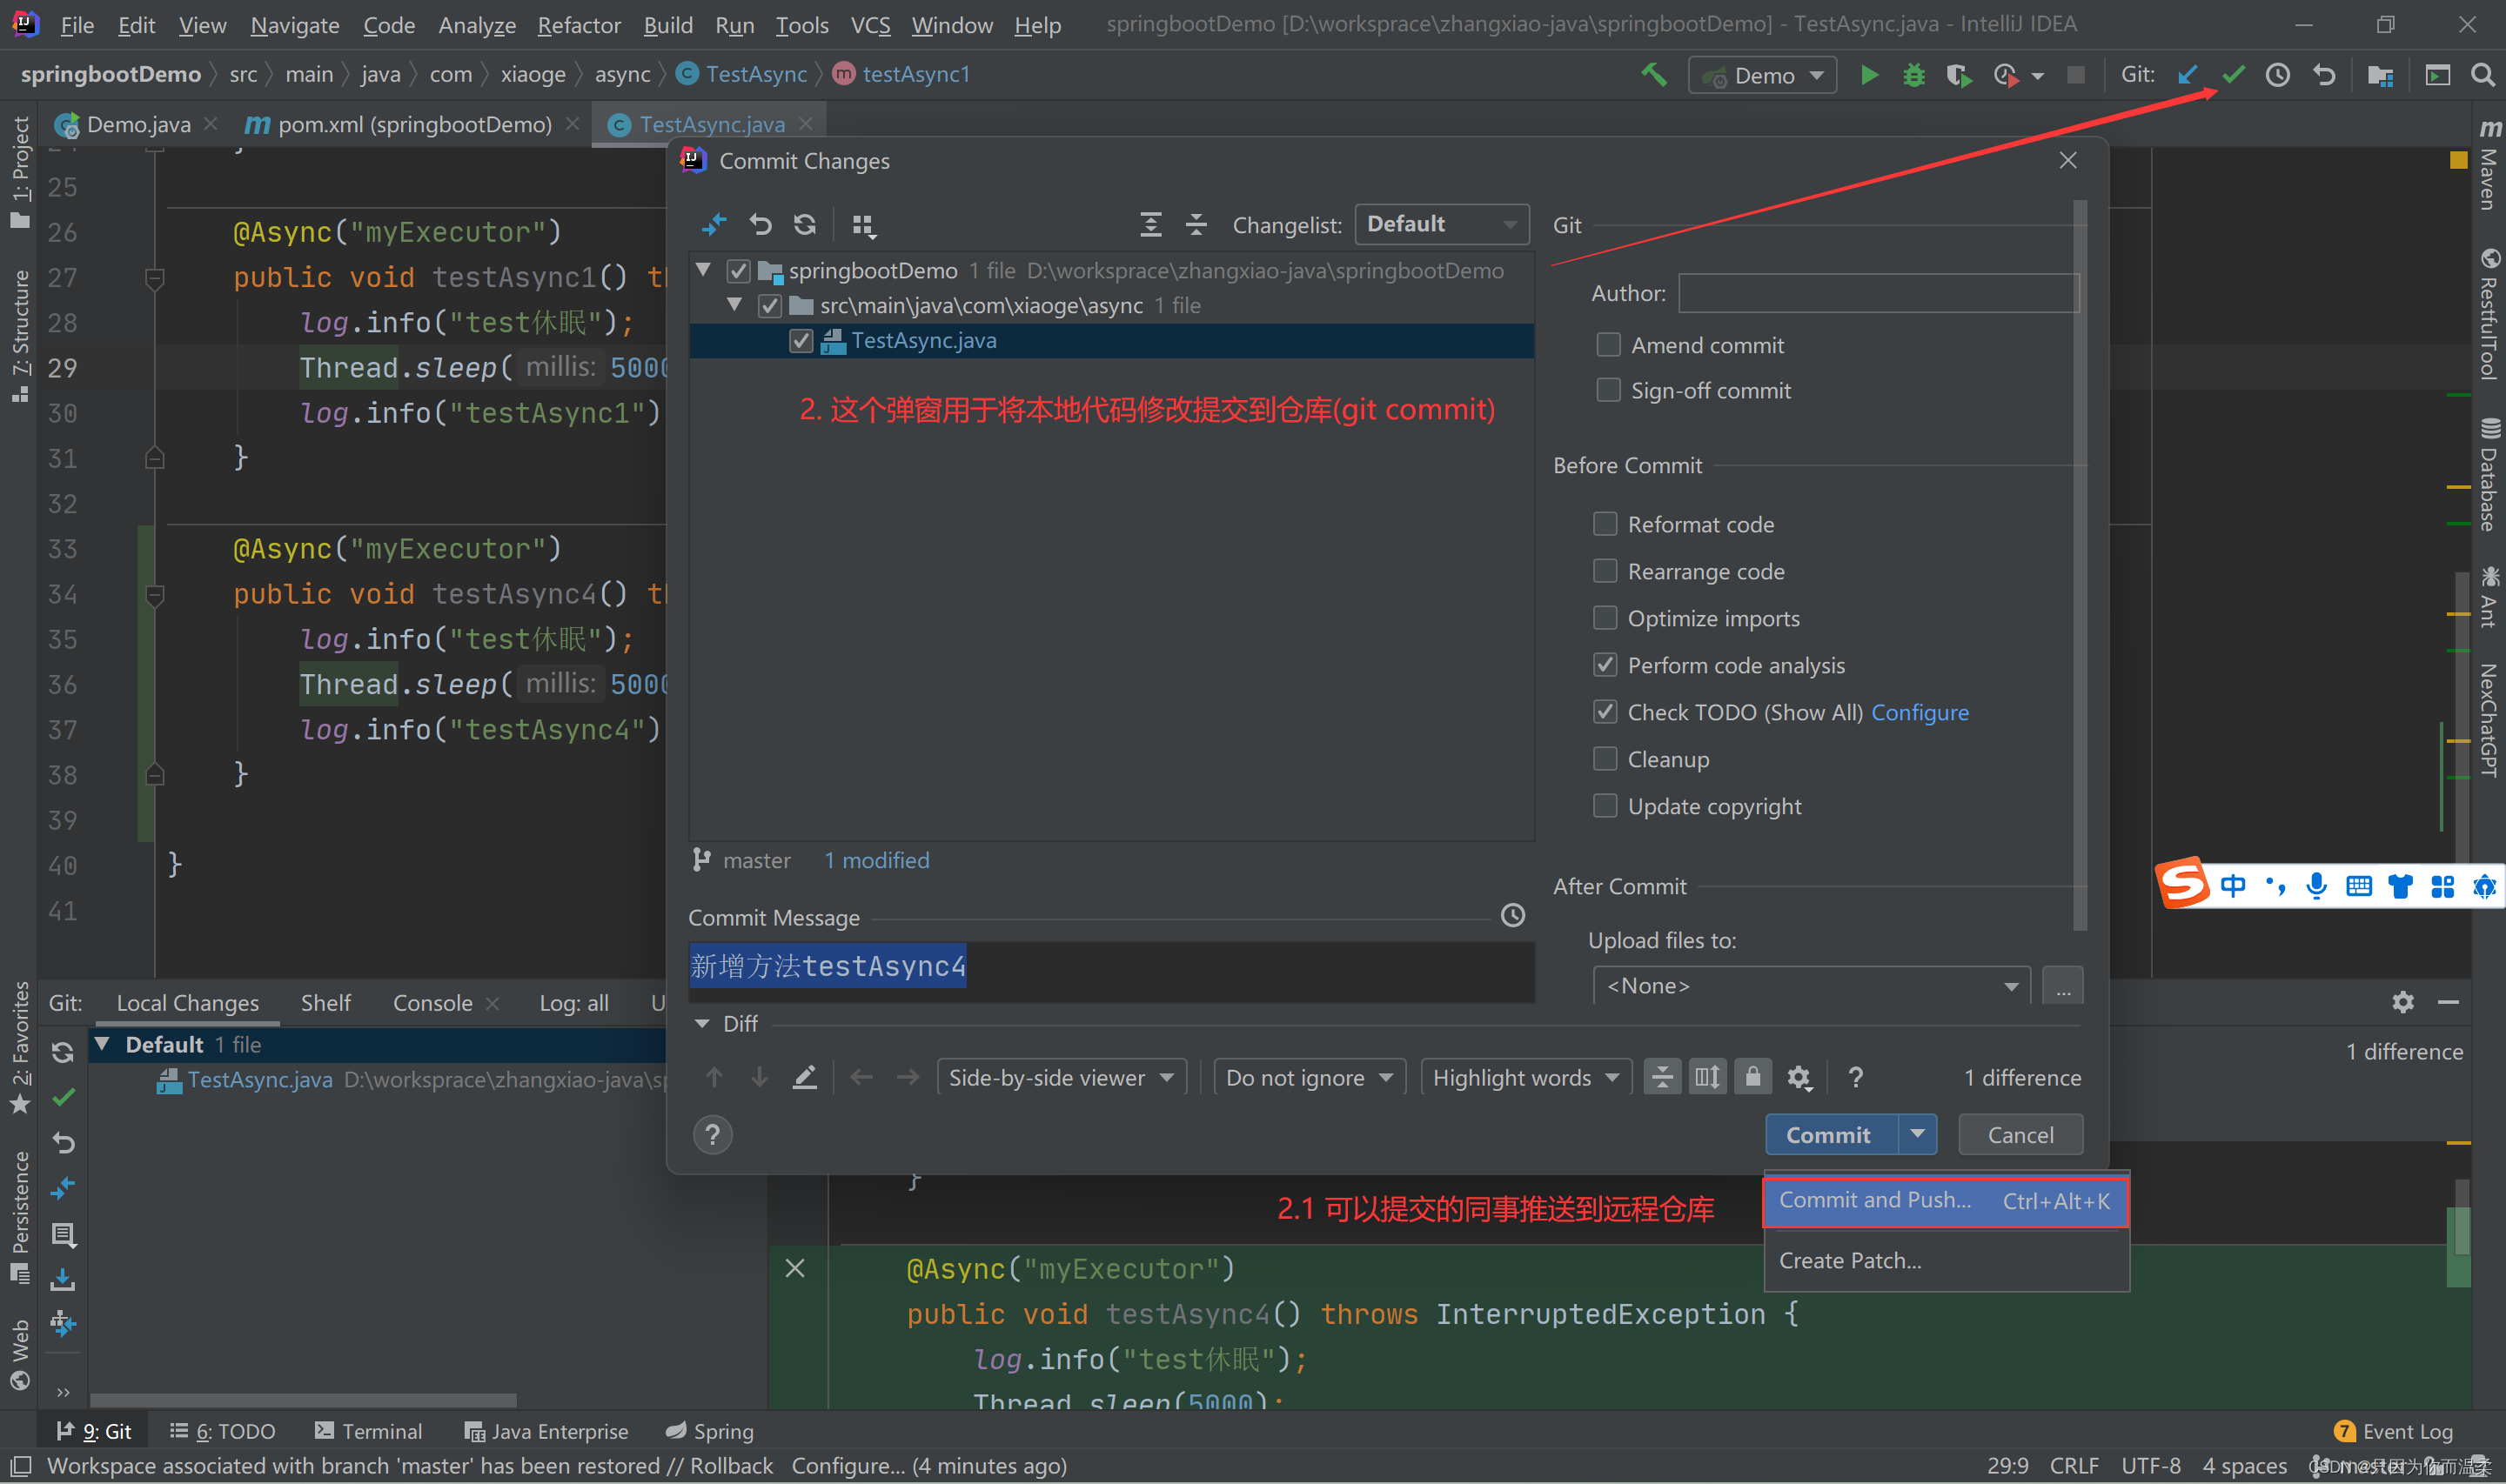Click the Git update project arrow icon

[2188, 75]
